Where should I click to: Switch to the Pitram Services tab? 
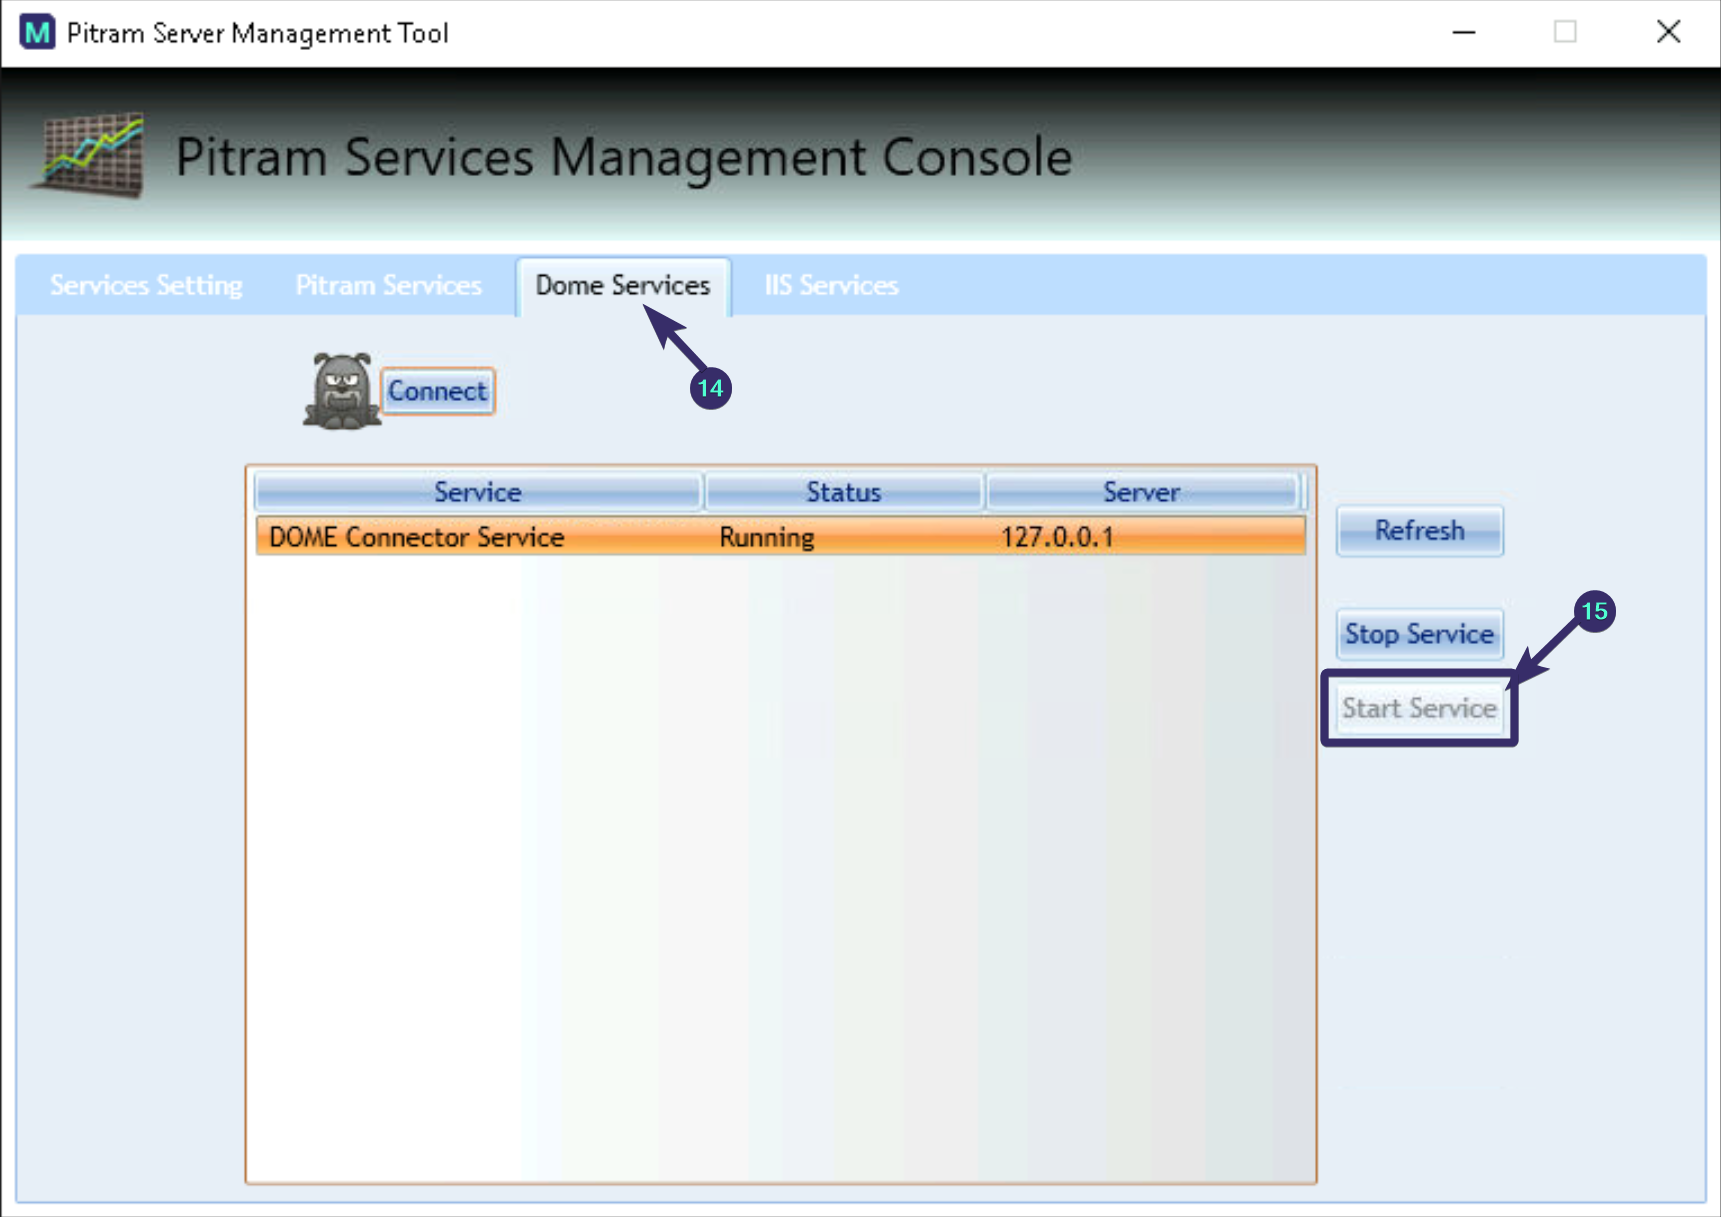(x=387, y=285)
